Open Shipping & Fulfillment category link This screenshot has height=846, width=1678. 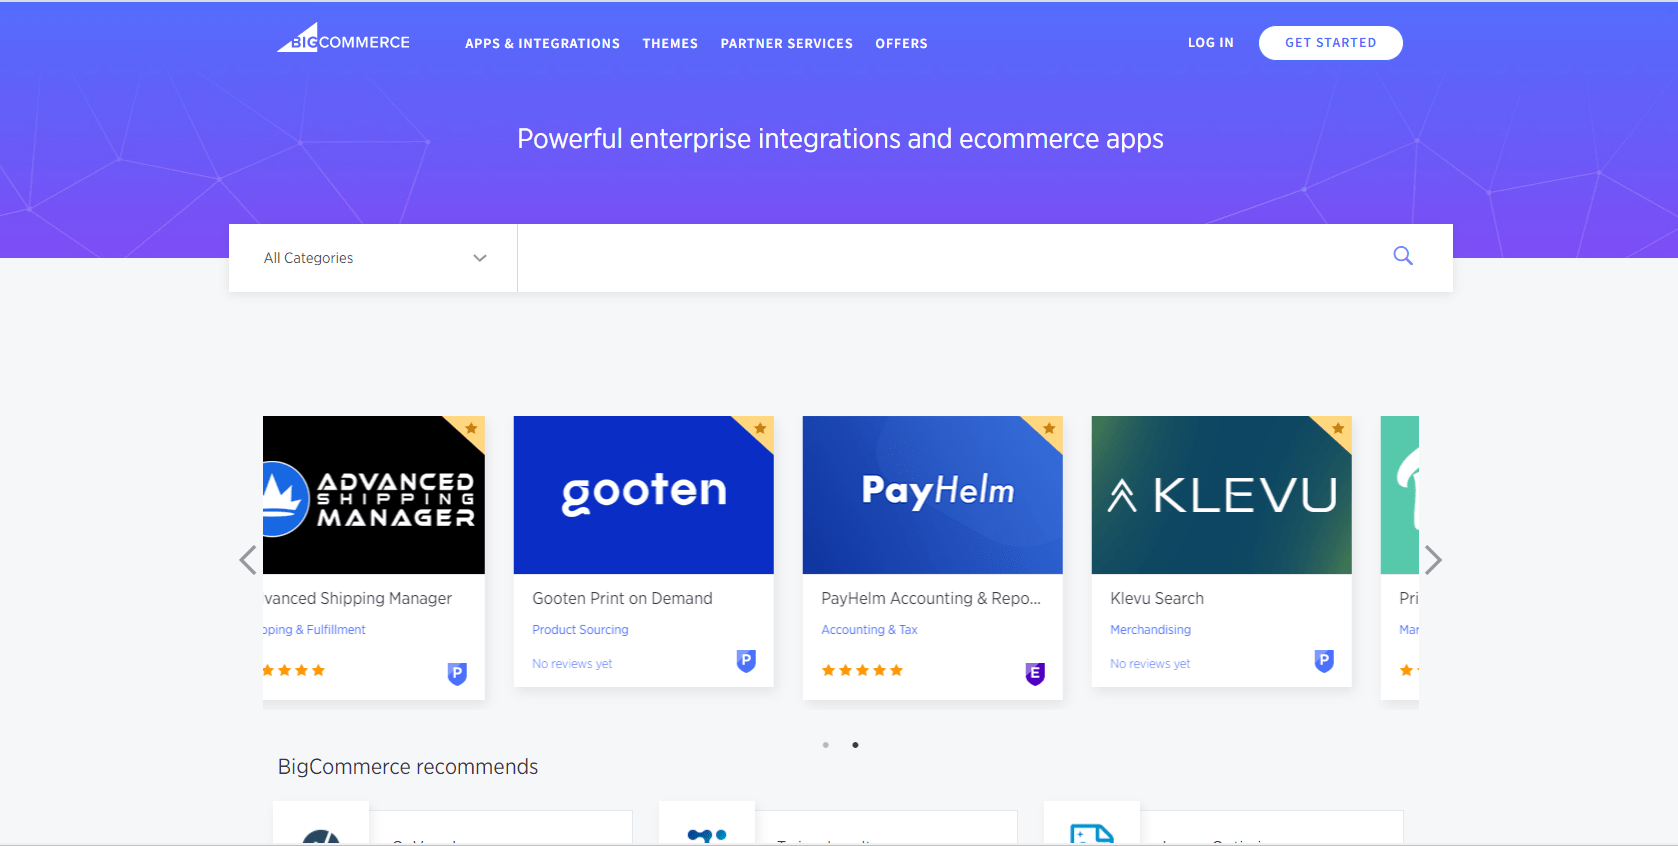click(x=315, y=630)
